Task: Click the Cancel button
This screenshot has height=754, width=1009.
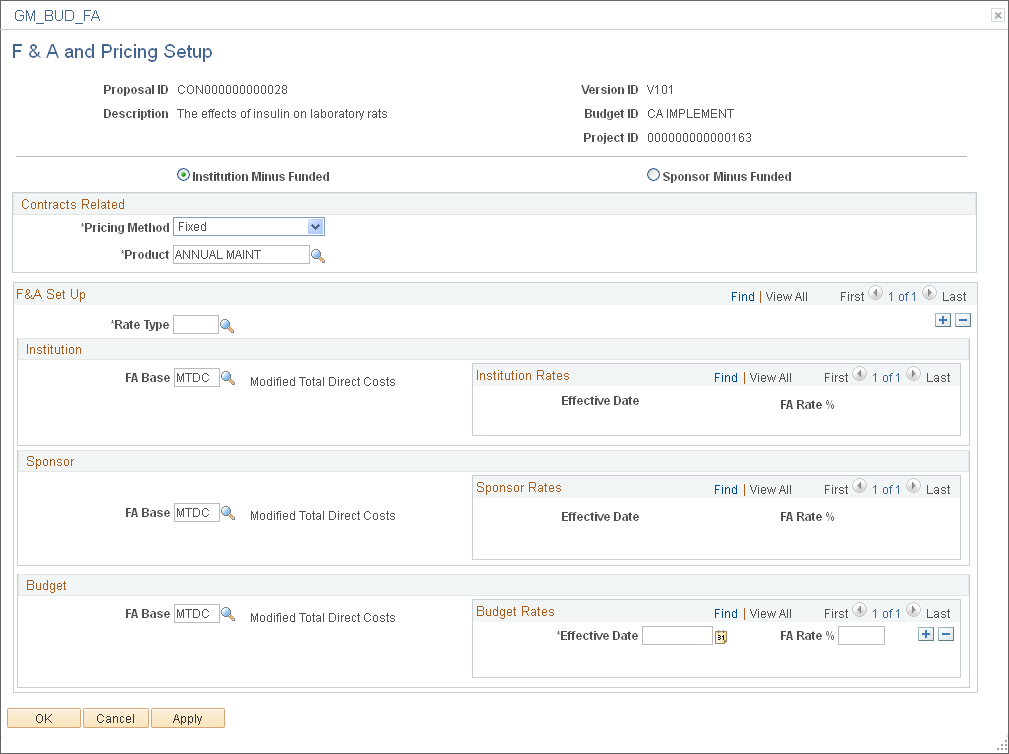Action: (116, 719)
